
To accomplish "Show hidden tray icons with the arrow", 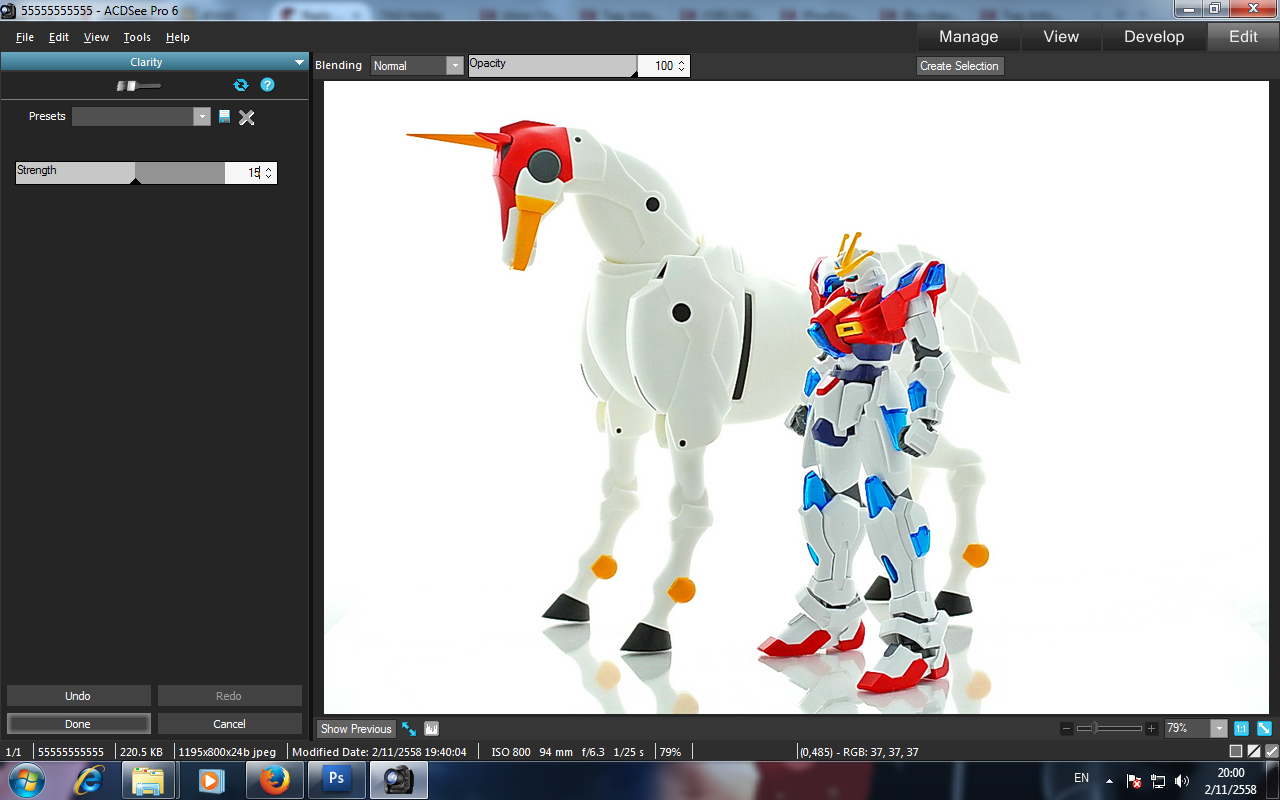I will pos(1108,781).
